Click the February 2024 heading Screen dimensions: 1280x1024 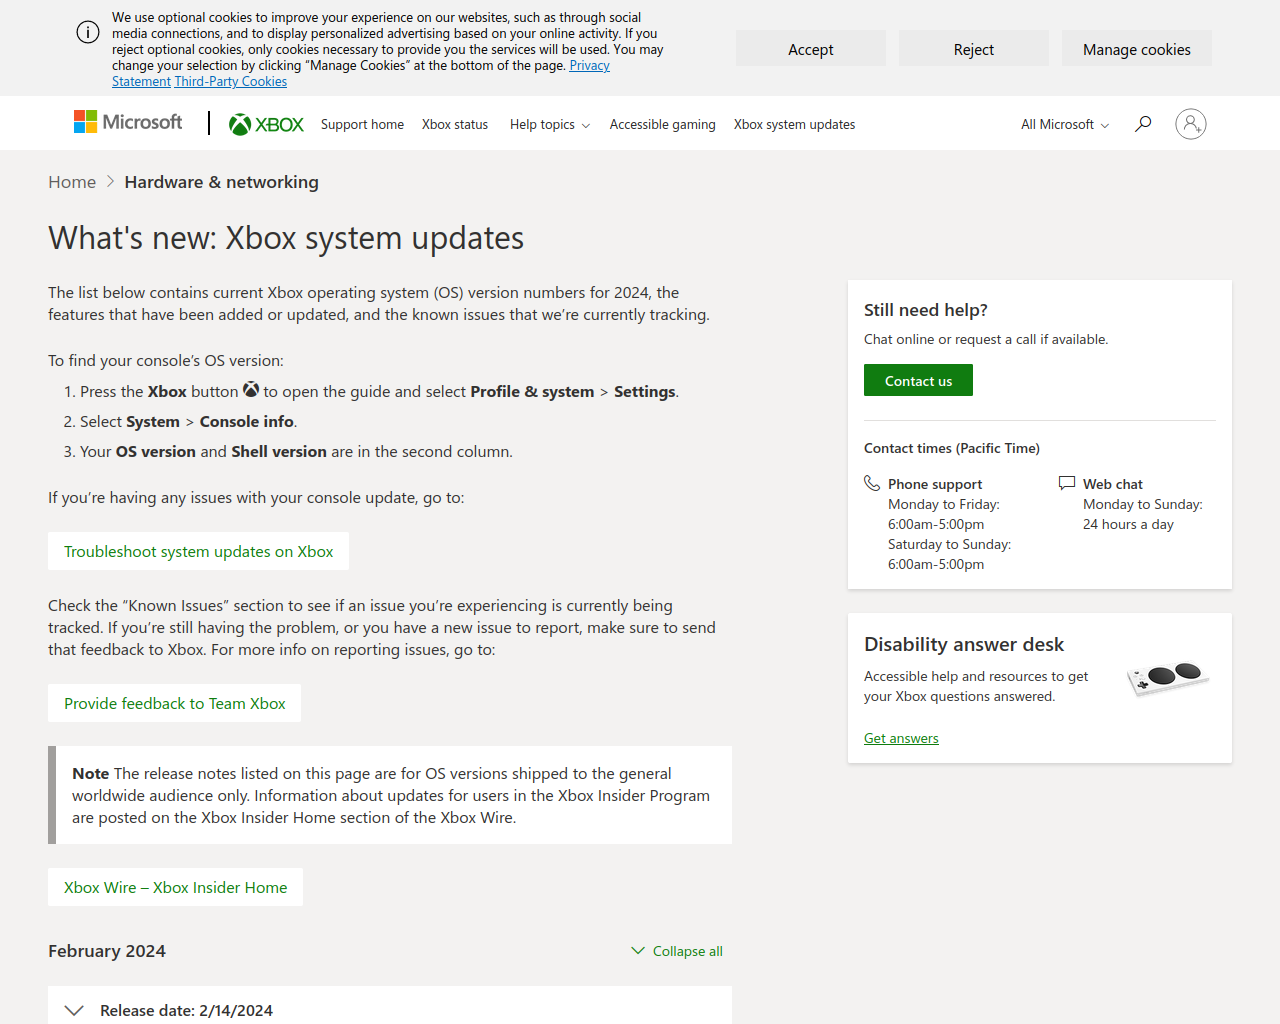(x=107, y=951)
